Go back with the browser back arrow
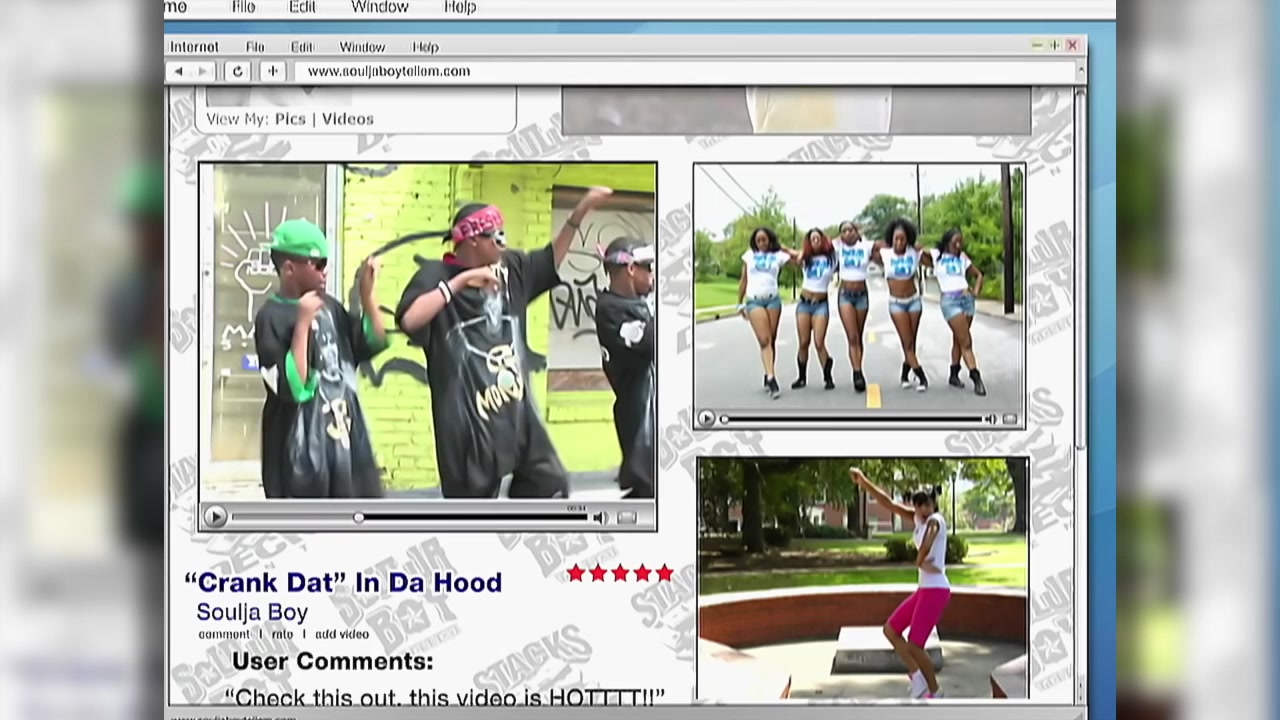 179,71
